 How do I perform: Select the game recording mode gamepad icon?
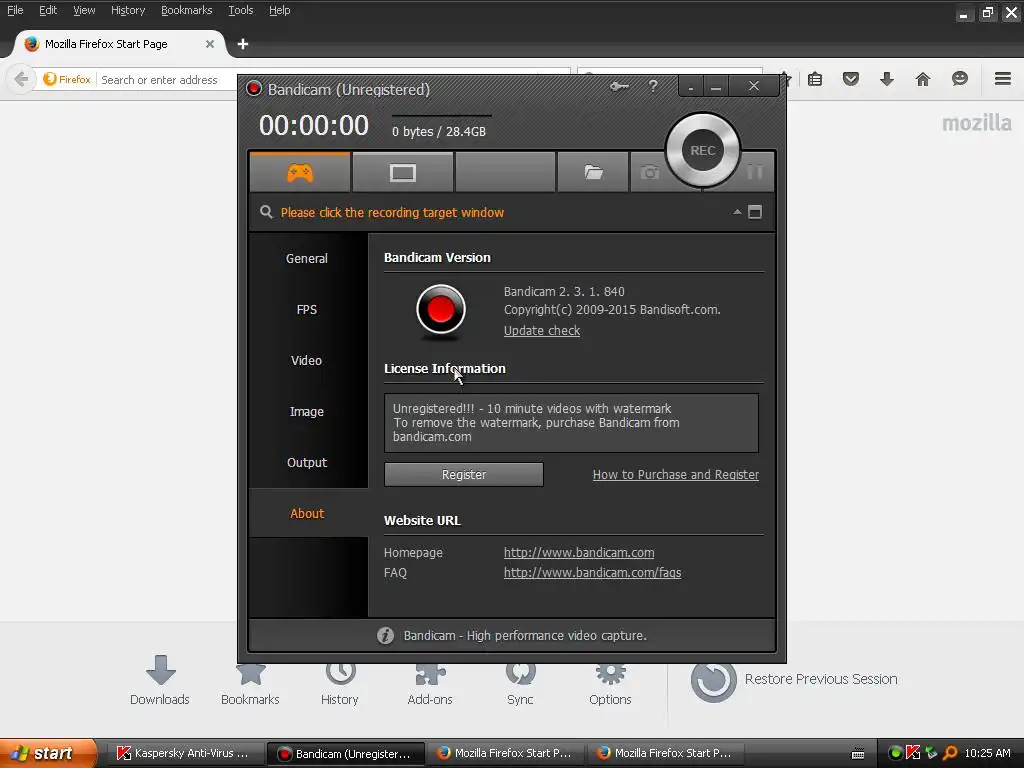pos(300,172)
